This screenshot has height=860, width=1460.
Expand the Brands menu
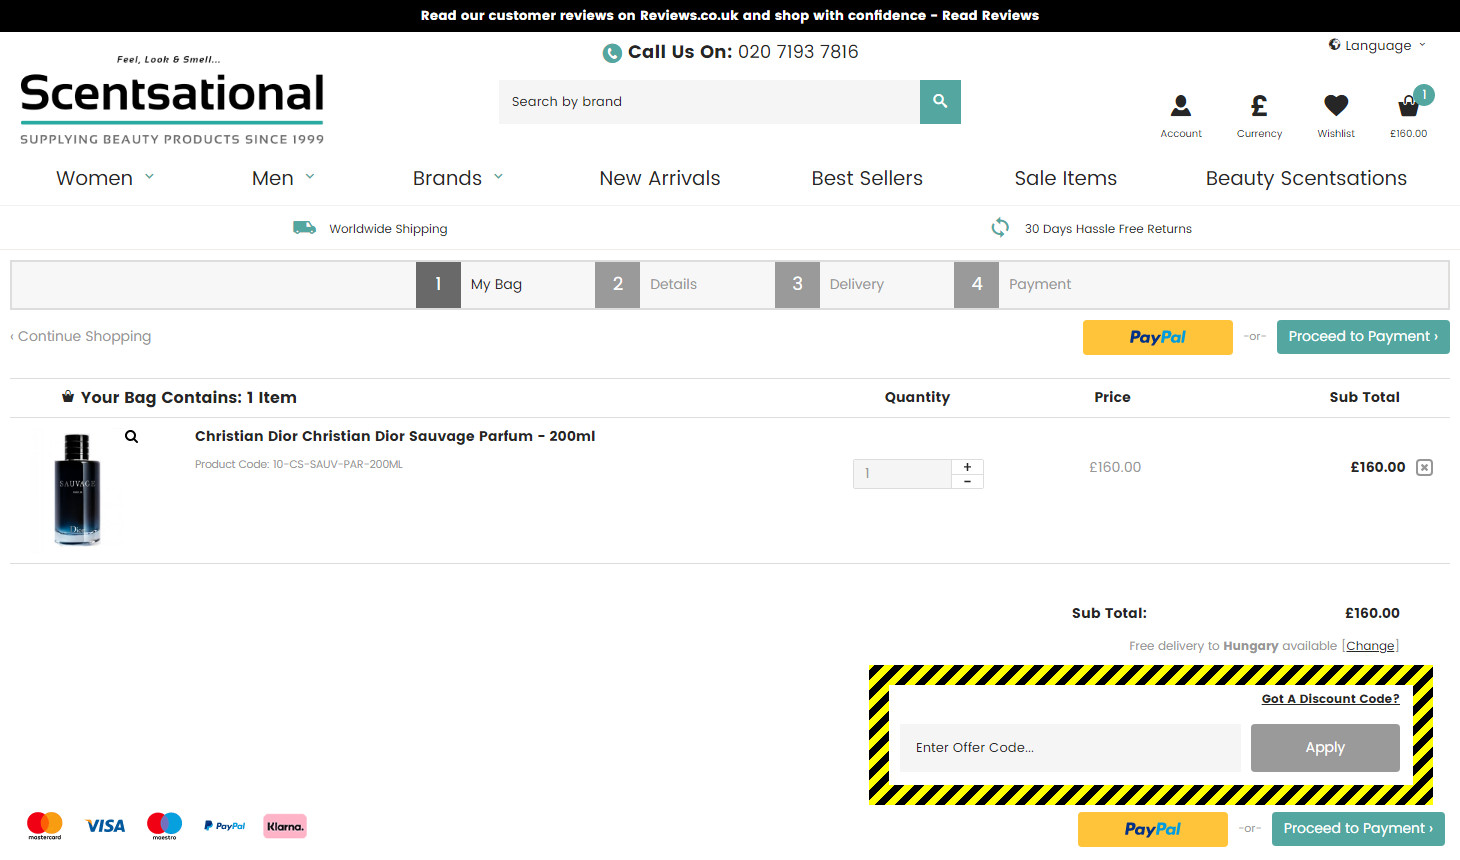coord(458,178)
